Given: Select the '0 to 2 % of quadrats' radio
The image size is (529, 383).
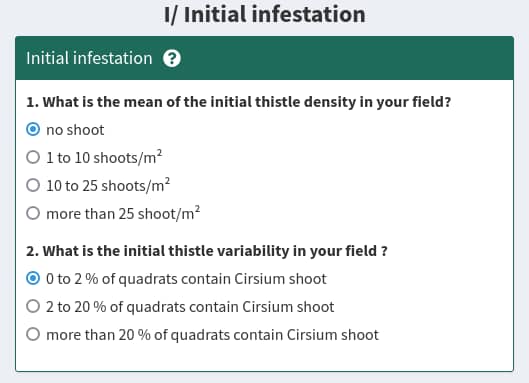Looking at the screenshot, I should (x=33, y=278).
